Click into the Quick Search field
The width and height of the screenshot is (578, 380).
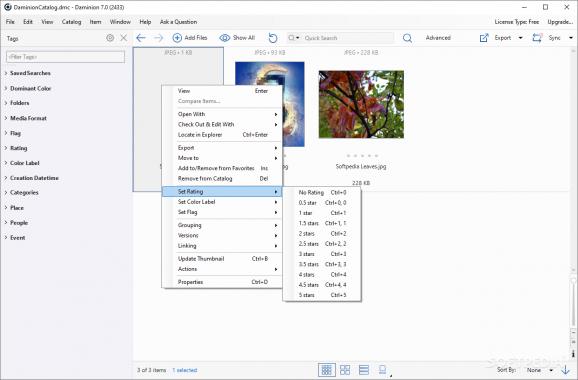pos(348,38)
